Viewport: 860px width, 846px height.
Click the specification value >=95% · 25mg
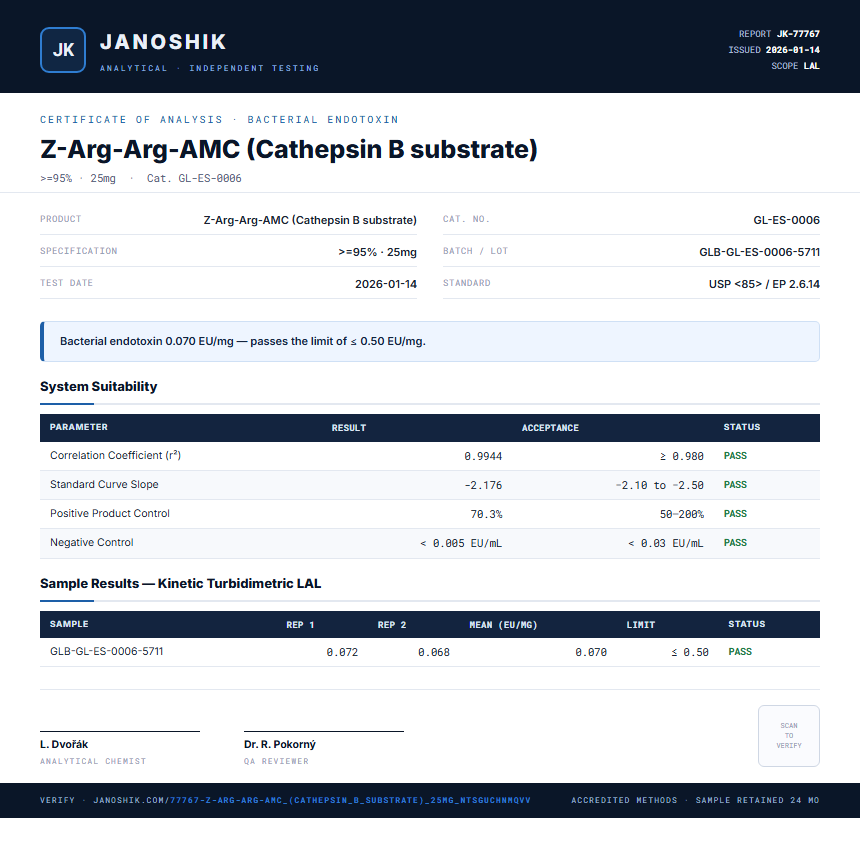click(x=377, y=252)
